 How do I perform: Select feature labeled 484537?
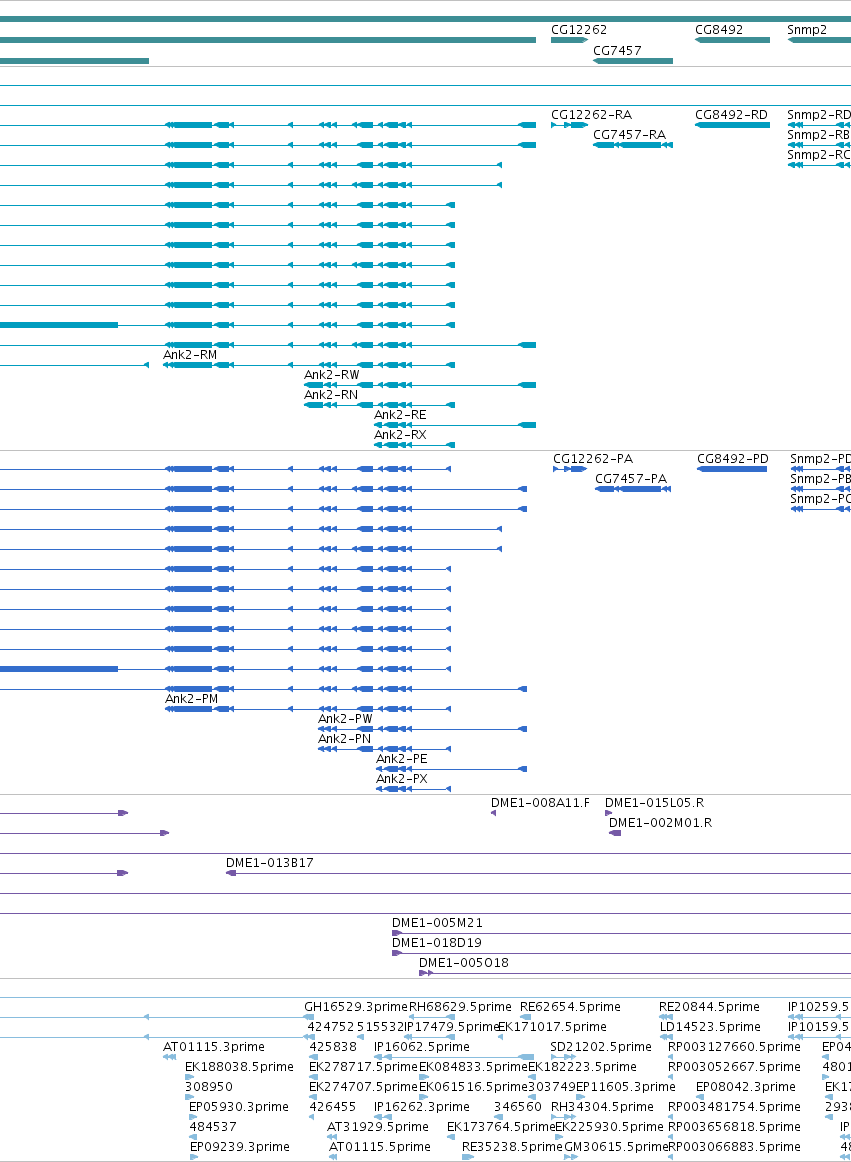click(x=213, y=1127)
